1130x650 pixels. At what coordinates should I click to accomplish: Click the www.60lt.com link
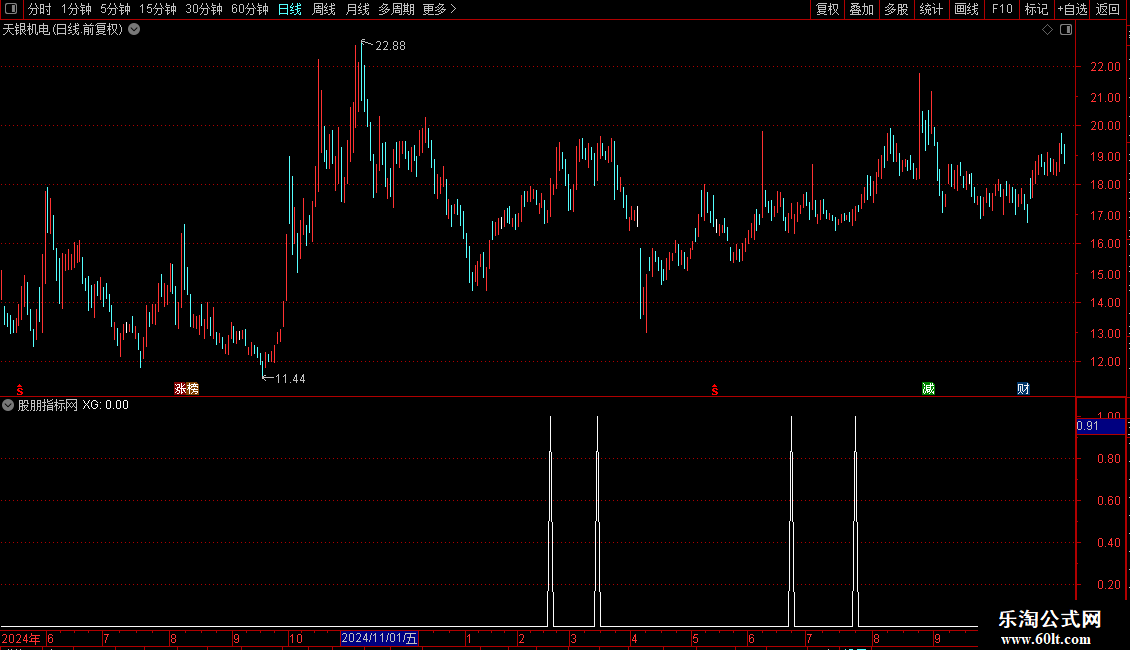click(1046, 639)
